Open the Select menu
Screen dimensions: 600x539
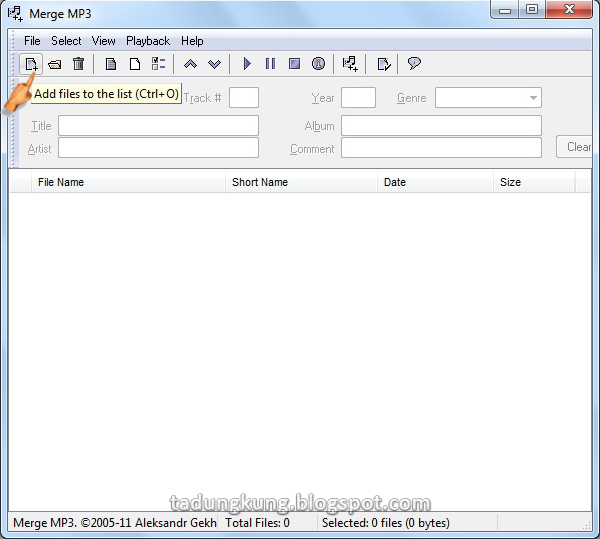pyautogui.click(x=66, y=41)
